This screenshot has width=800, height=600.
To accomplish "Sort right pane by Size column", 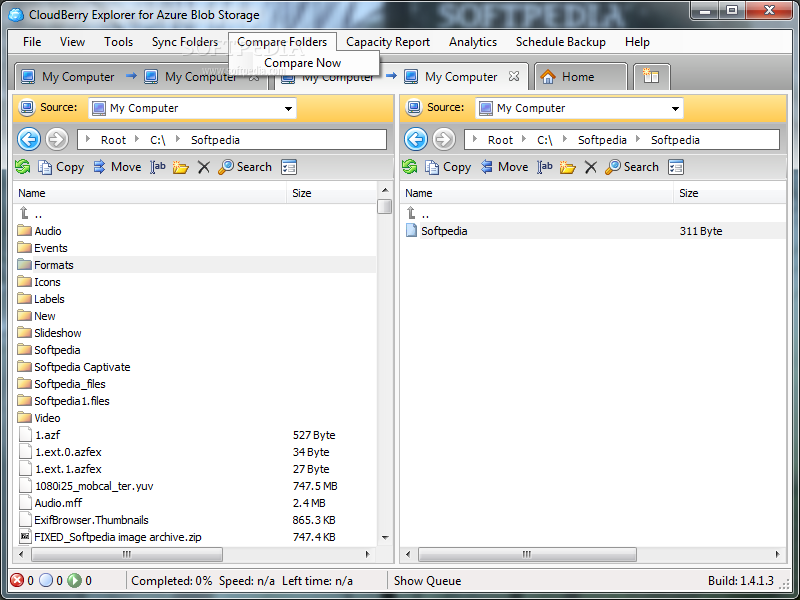I will (x=730, y=193).
